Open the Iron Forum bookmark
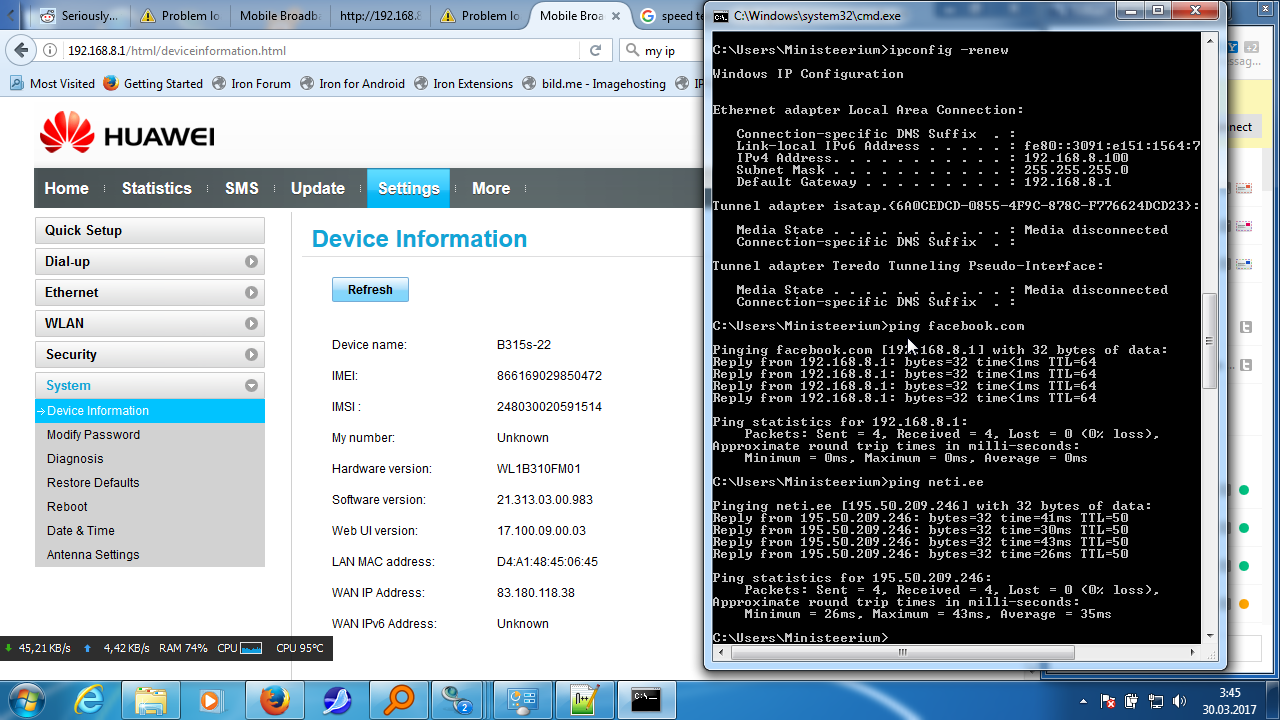The width and height of the screenshot is (1280, 720). [251, 84]
